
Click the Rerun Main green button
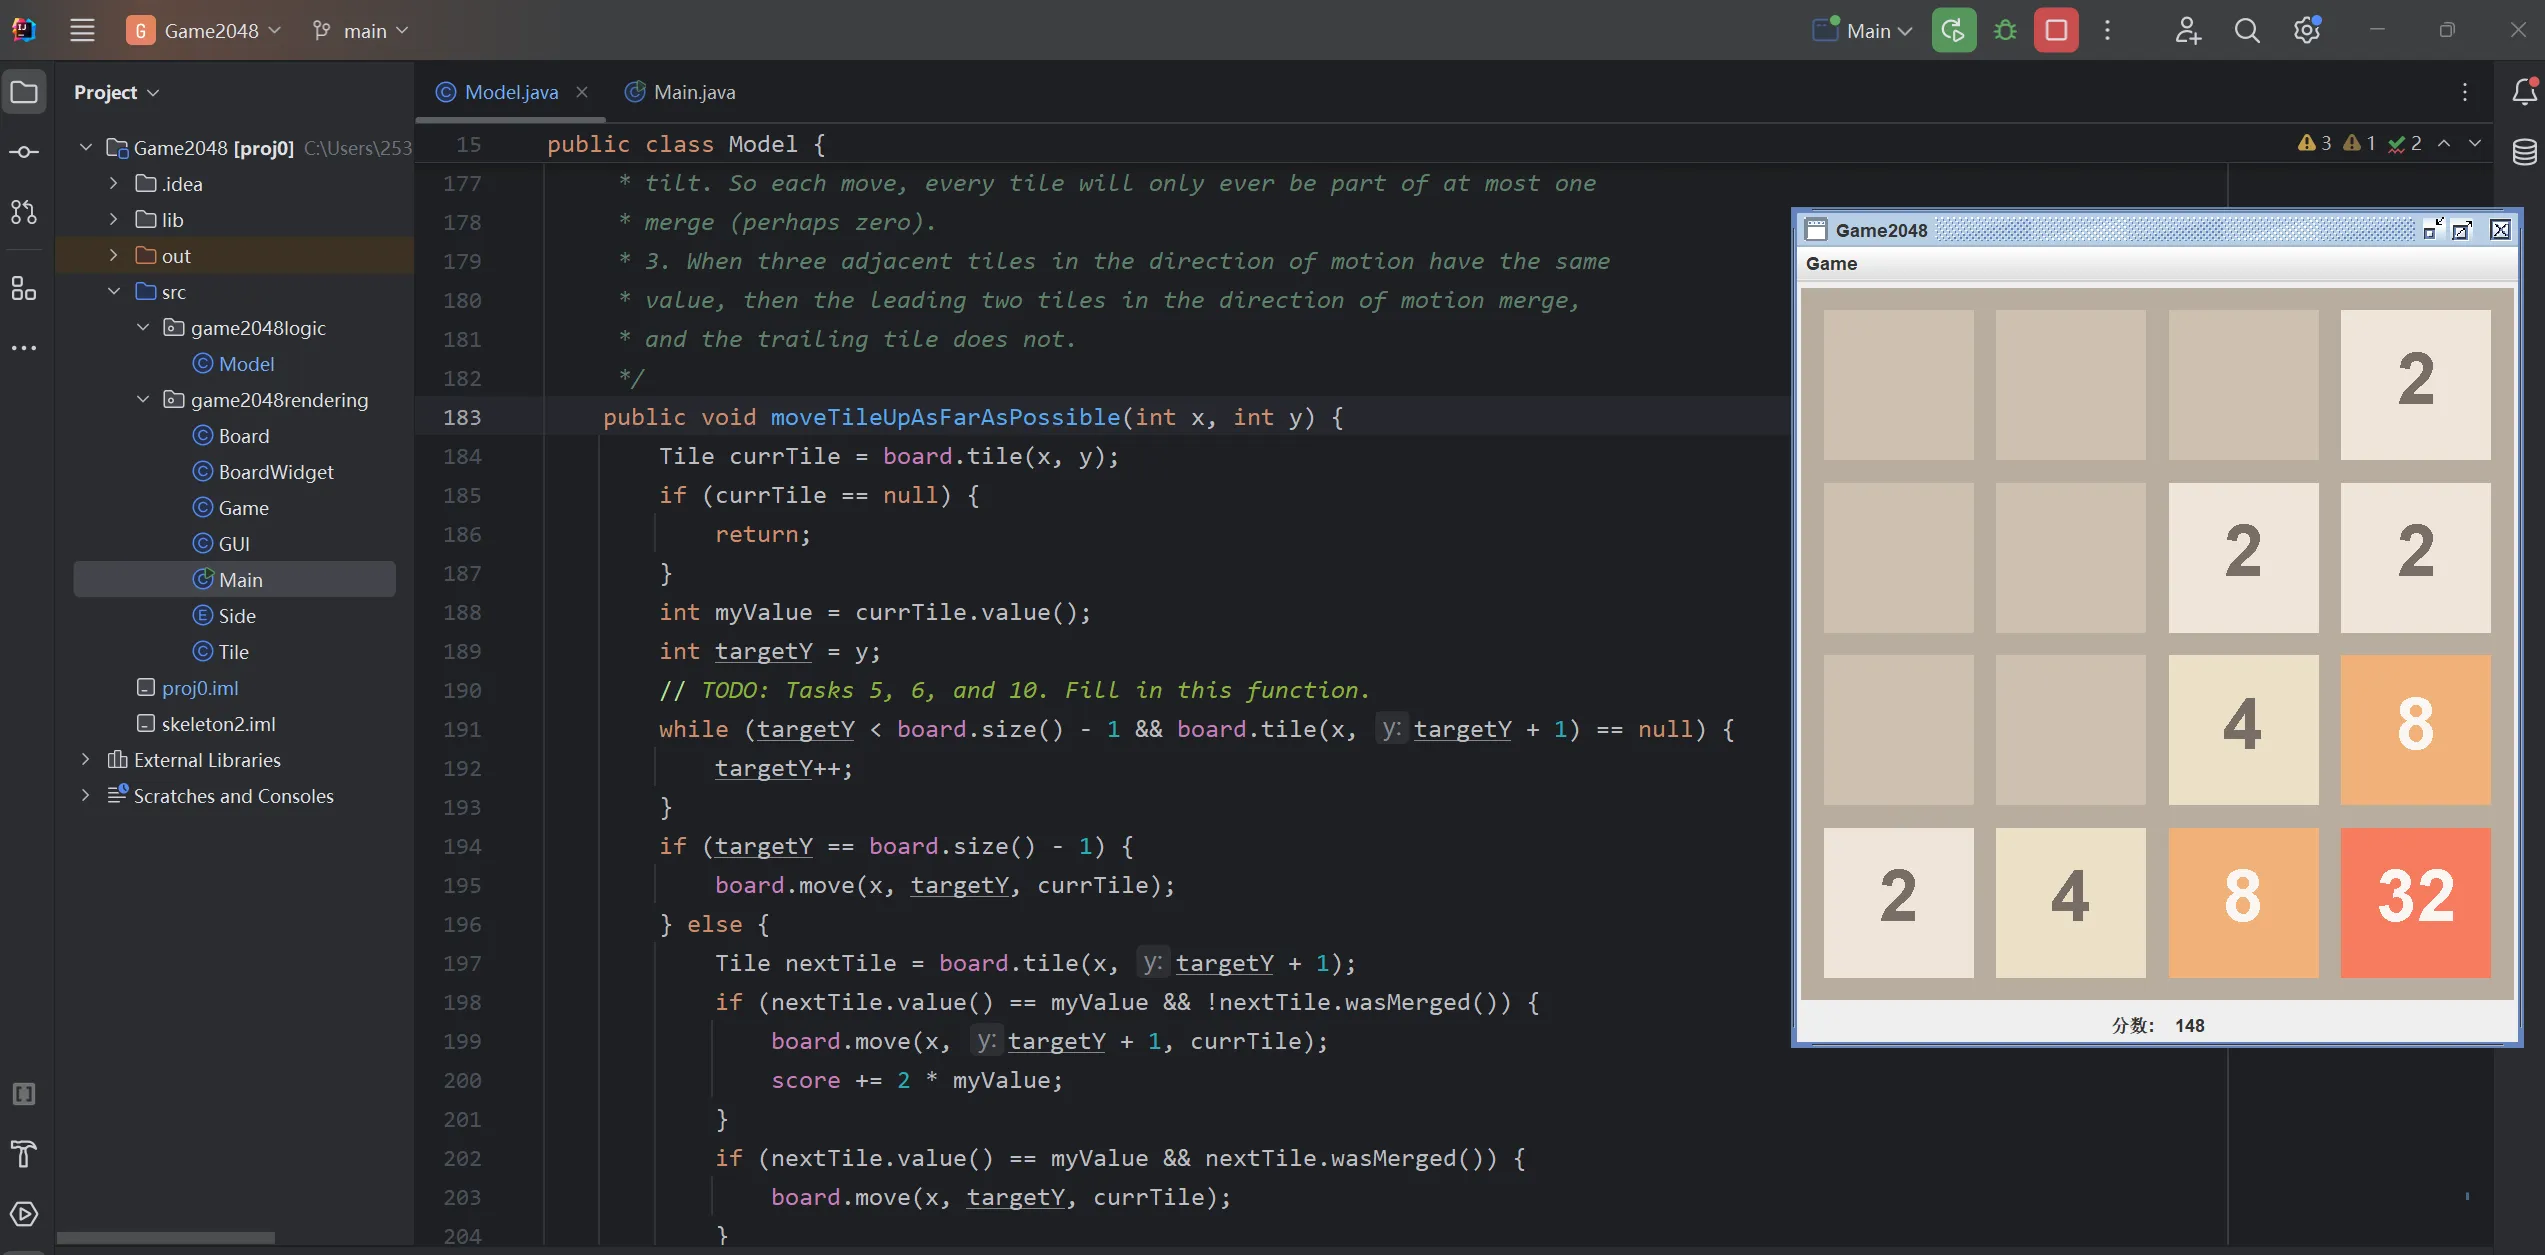(x=1953, y=30)
